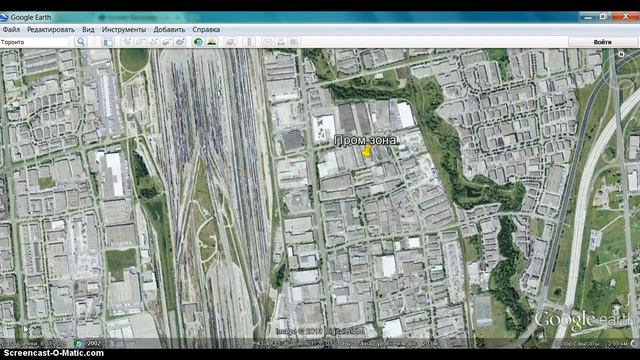640x360 pixels.
Task: Click the Пром зона placemark label
Action: point(367,140)
